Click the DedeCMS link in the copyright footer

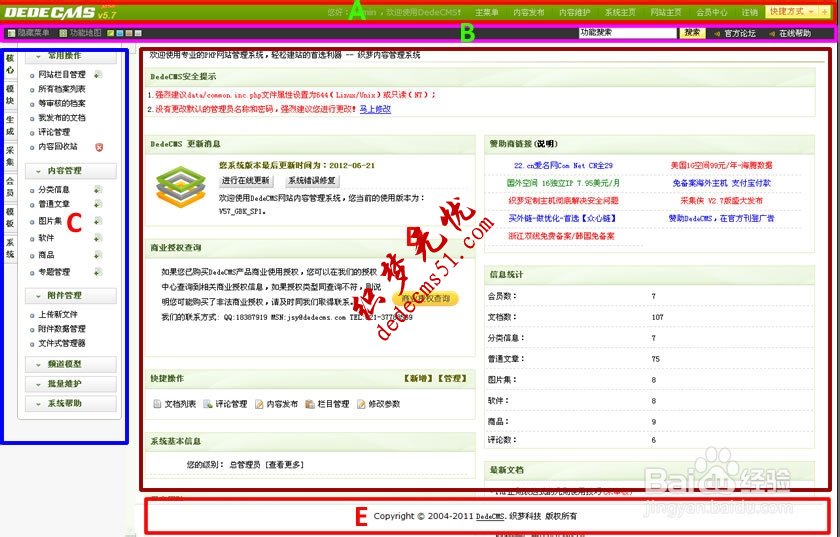[490, 516]
